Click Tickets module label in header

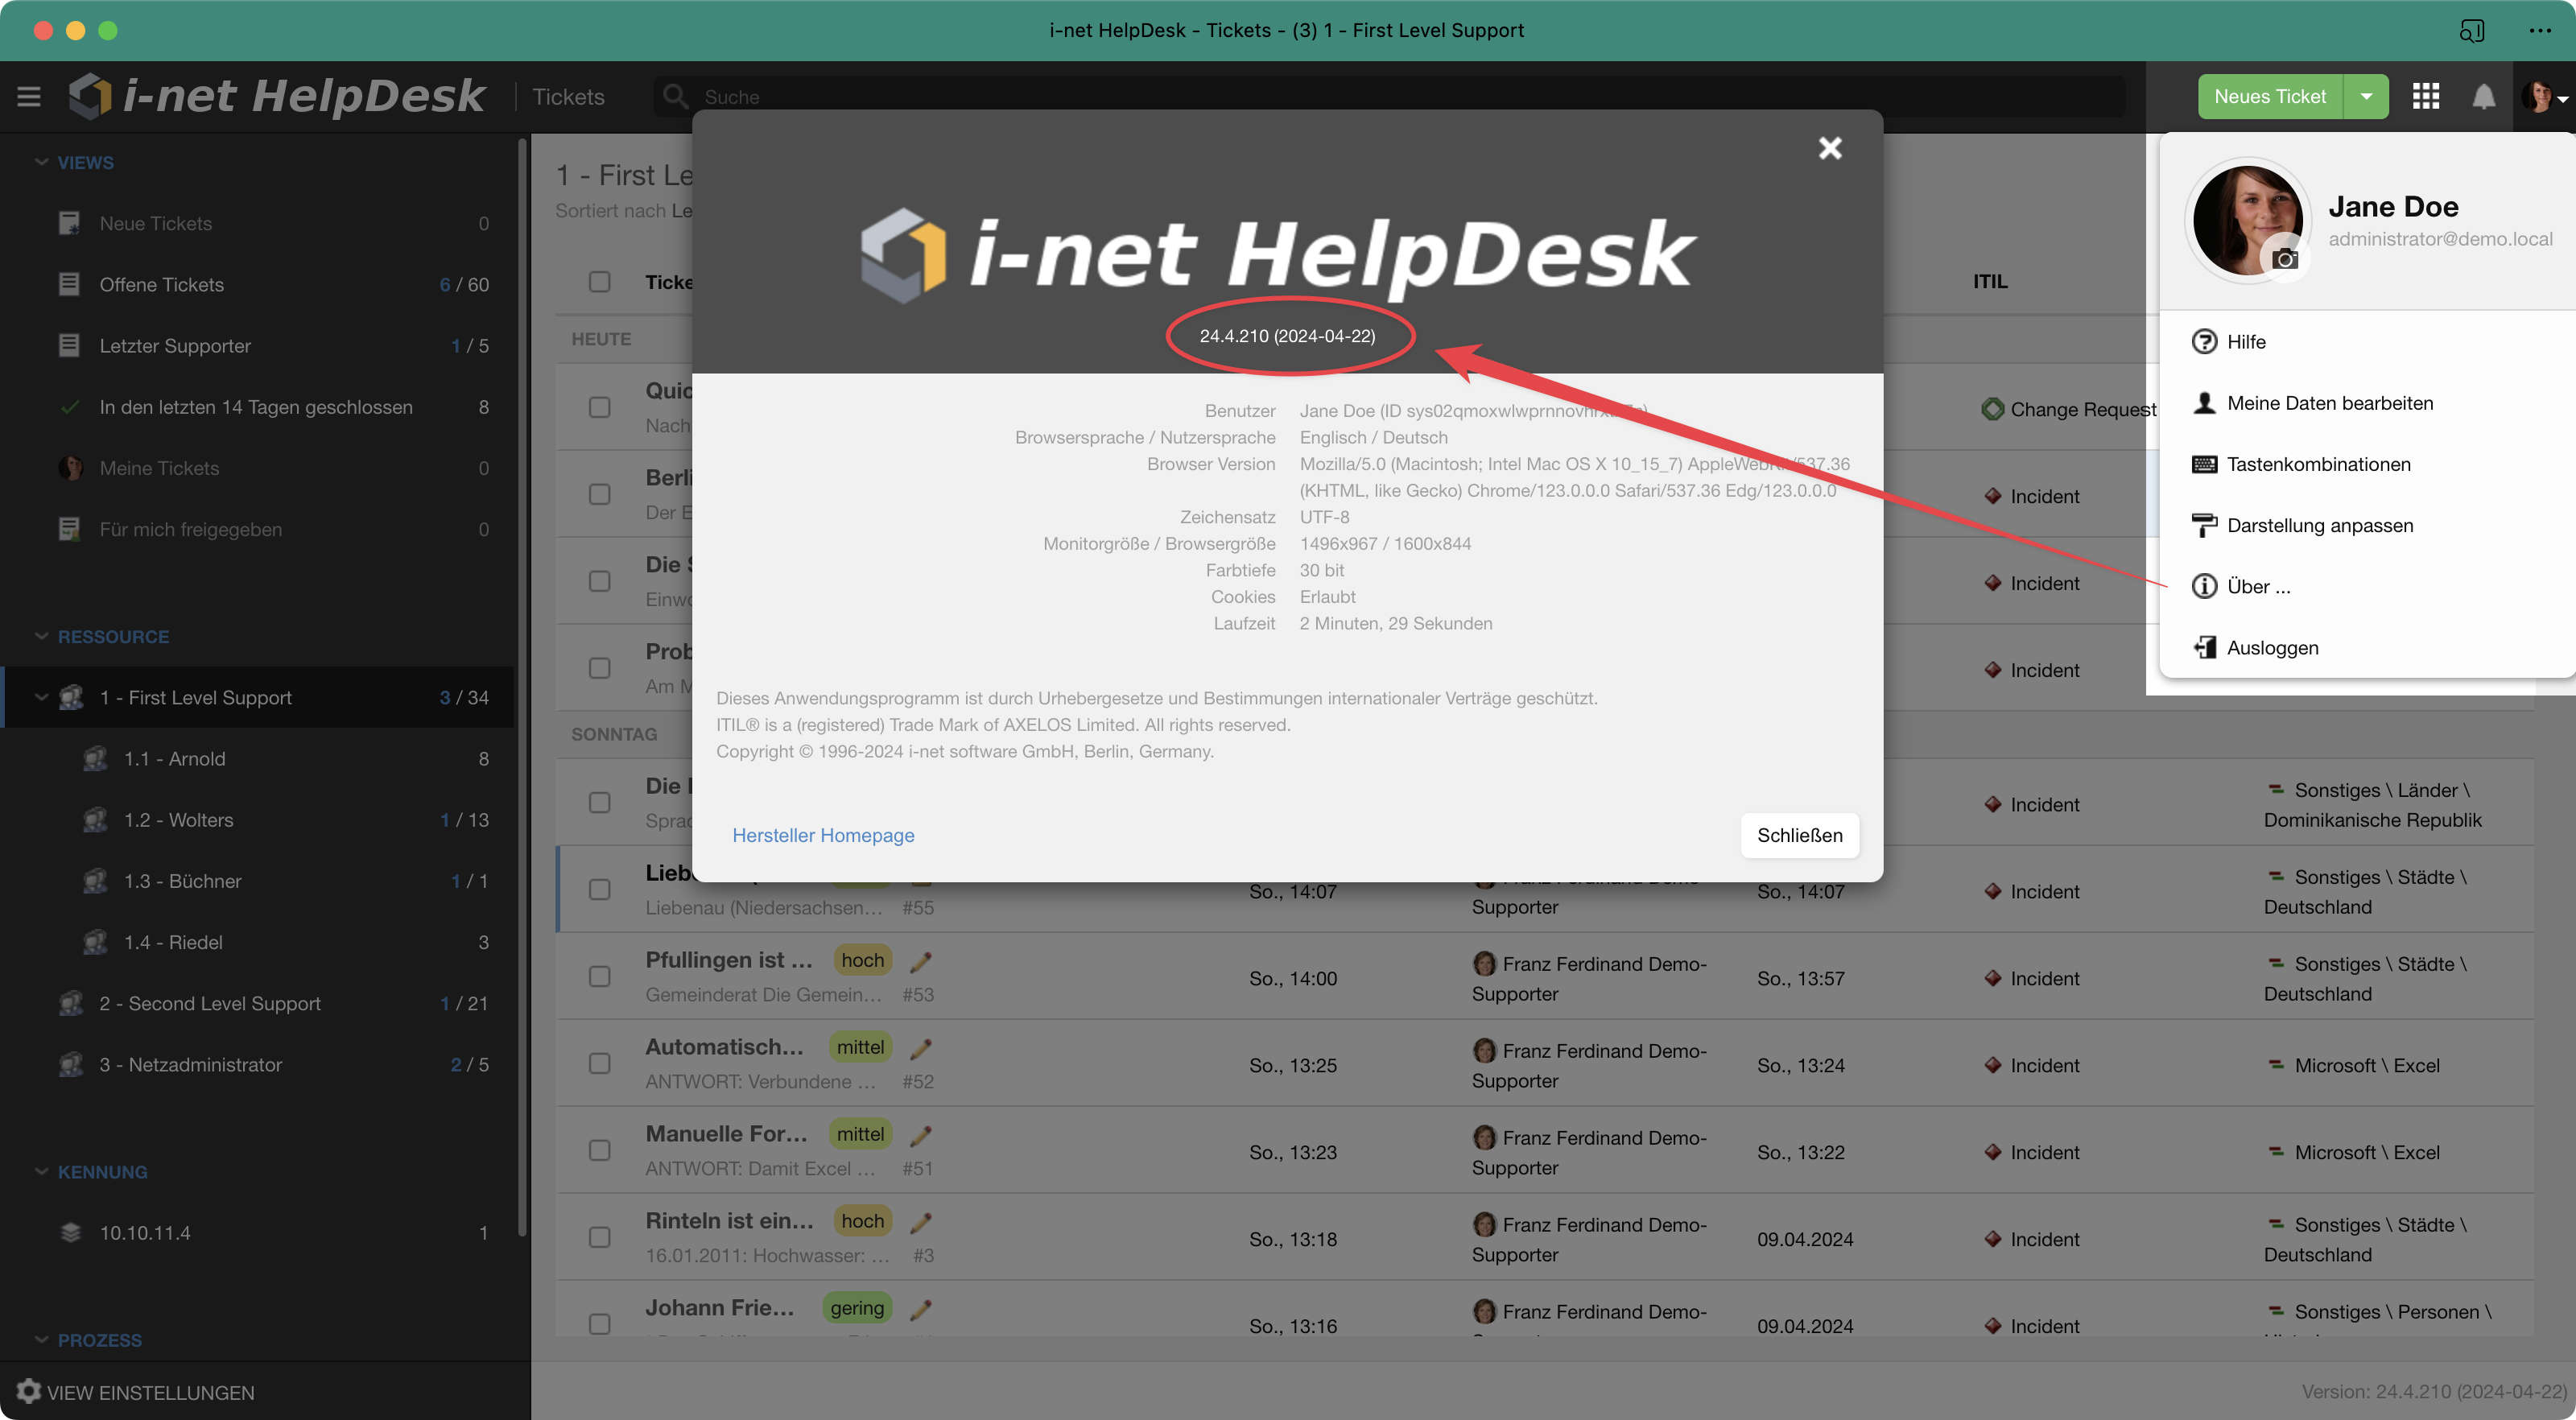[x=568, y=97]
